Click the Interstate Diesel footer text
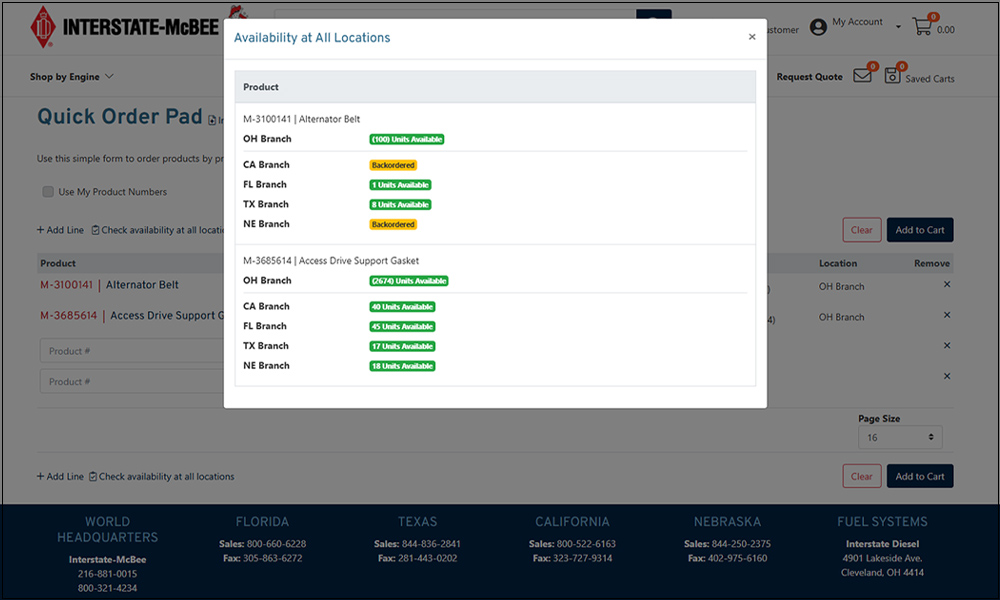1000x600 pixels. 883,544
